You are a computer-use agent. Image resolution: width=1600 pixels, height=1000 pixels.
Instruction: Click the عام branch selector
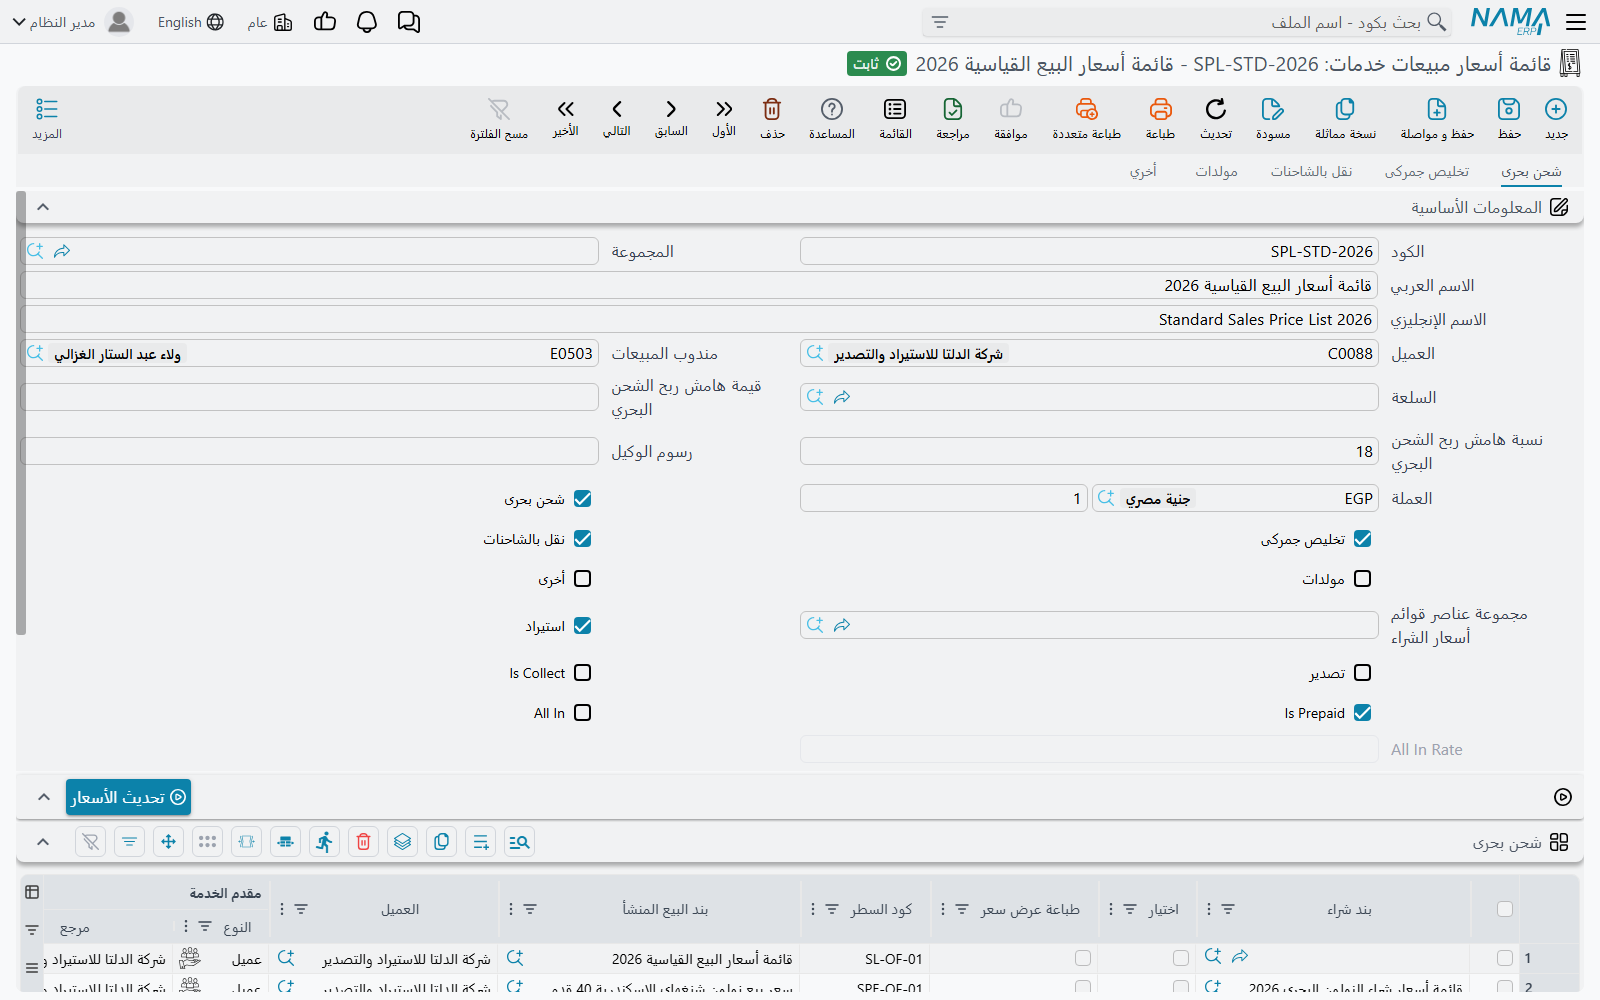coord(270,22)
